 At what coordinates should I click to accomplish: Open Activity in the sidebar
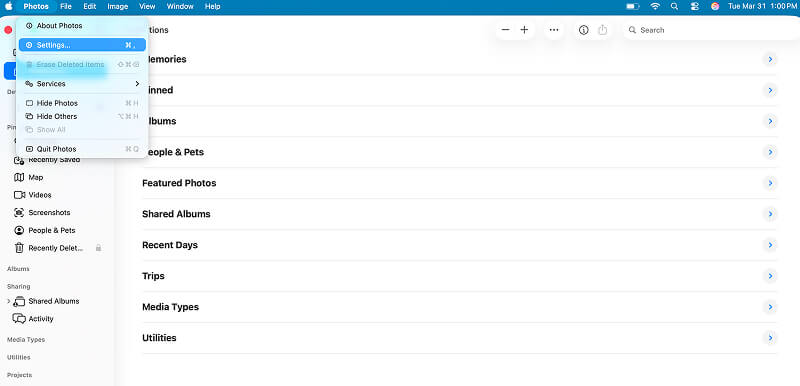pos(41,319)
